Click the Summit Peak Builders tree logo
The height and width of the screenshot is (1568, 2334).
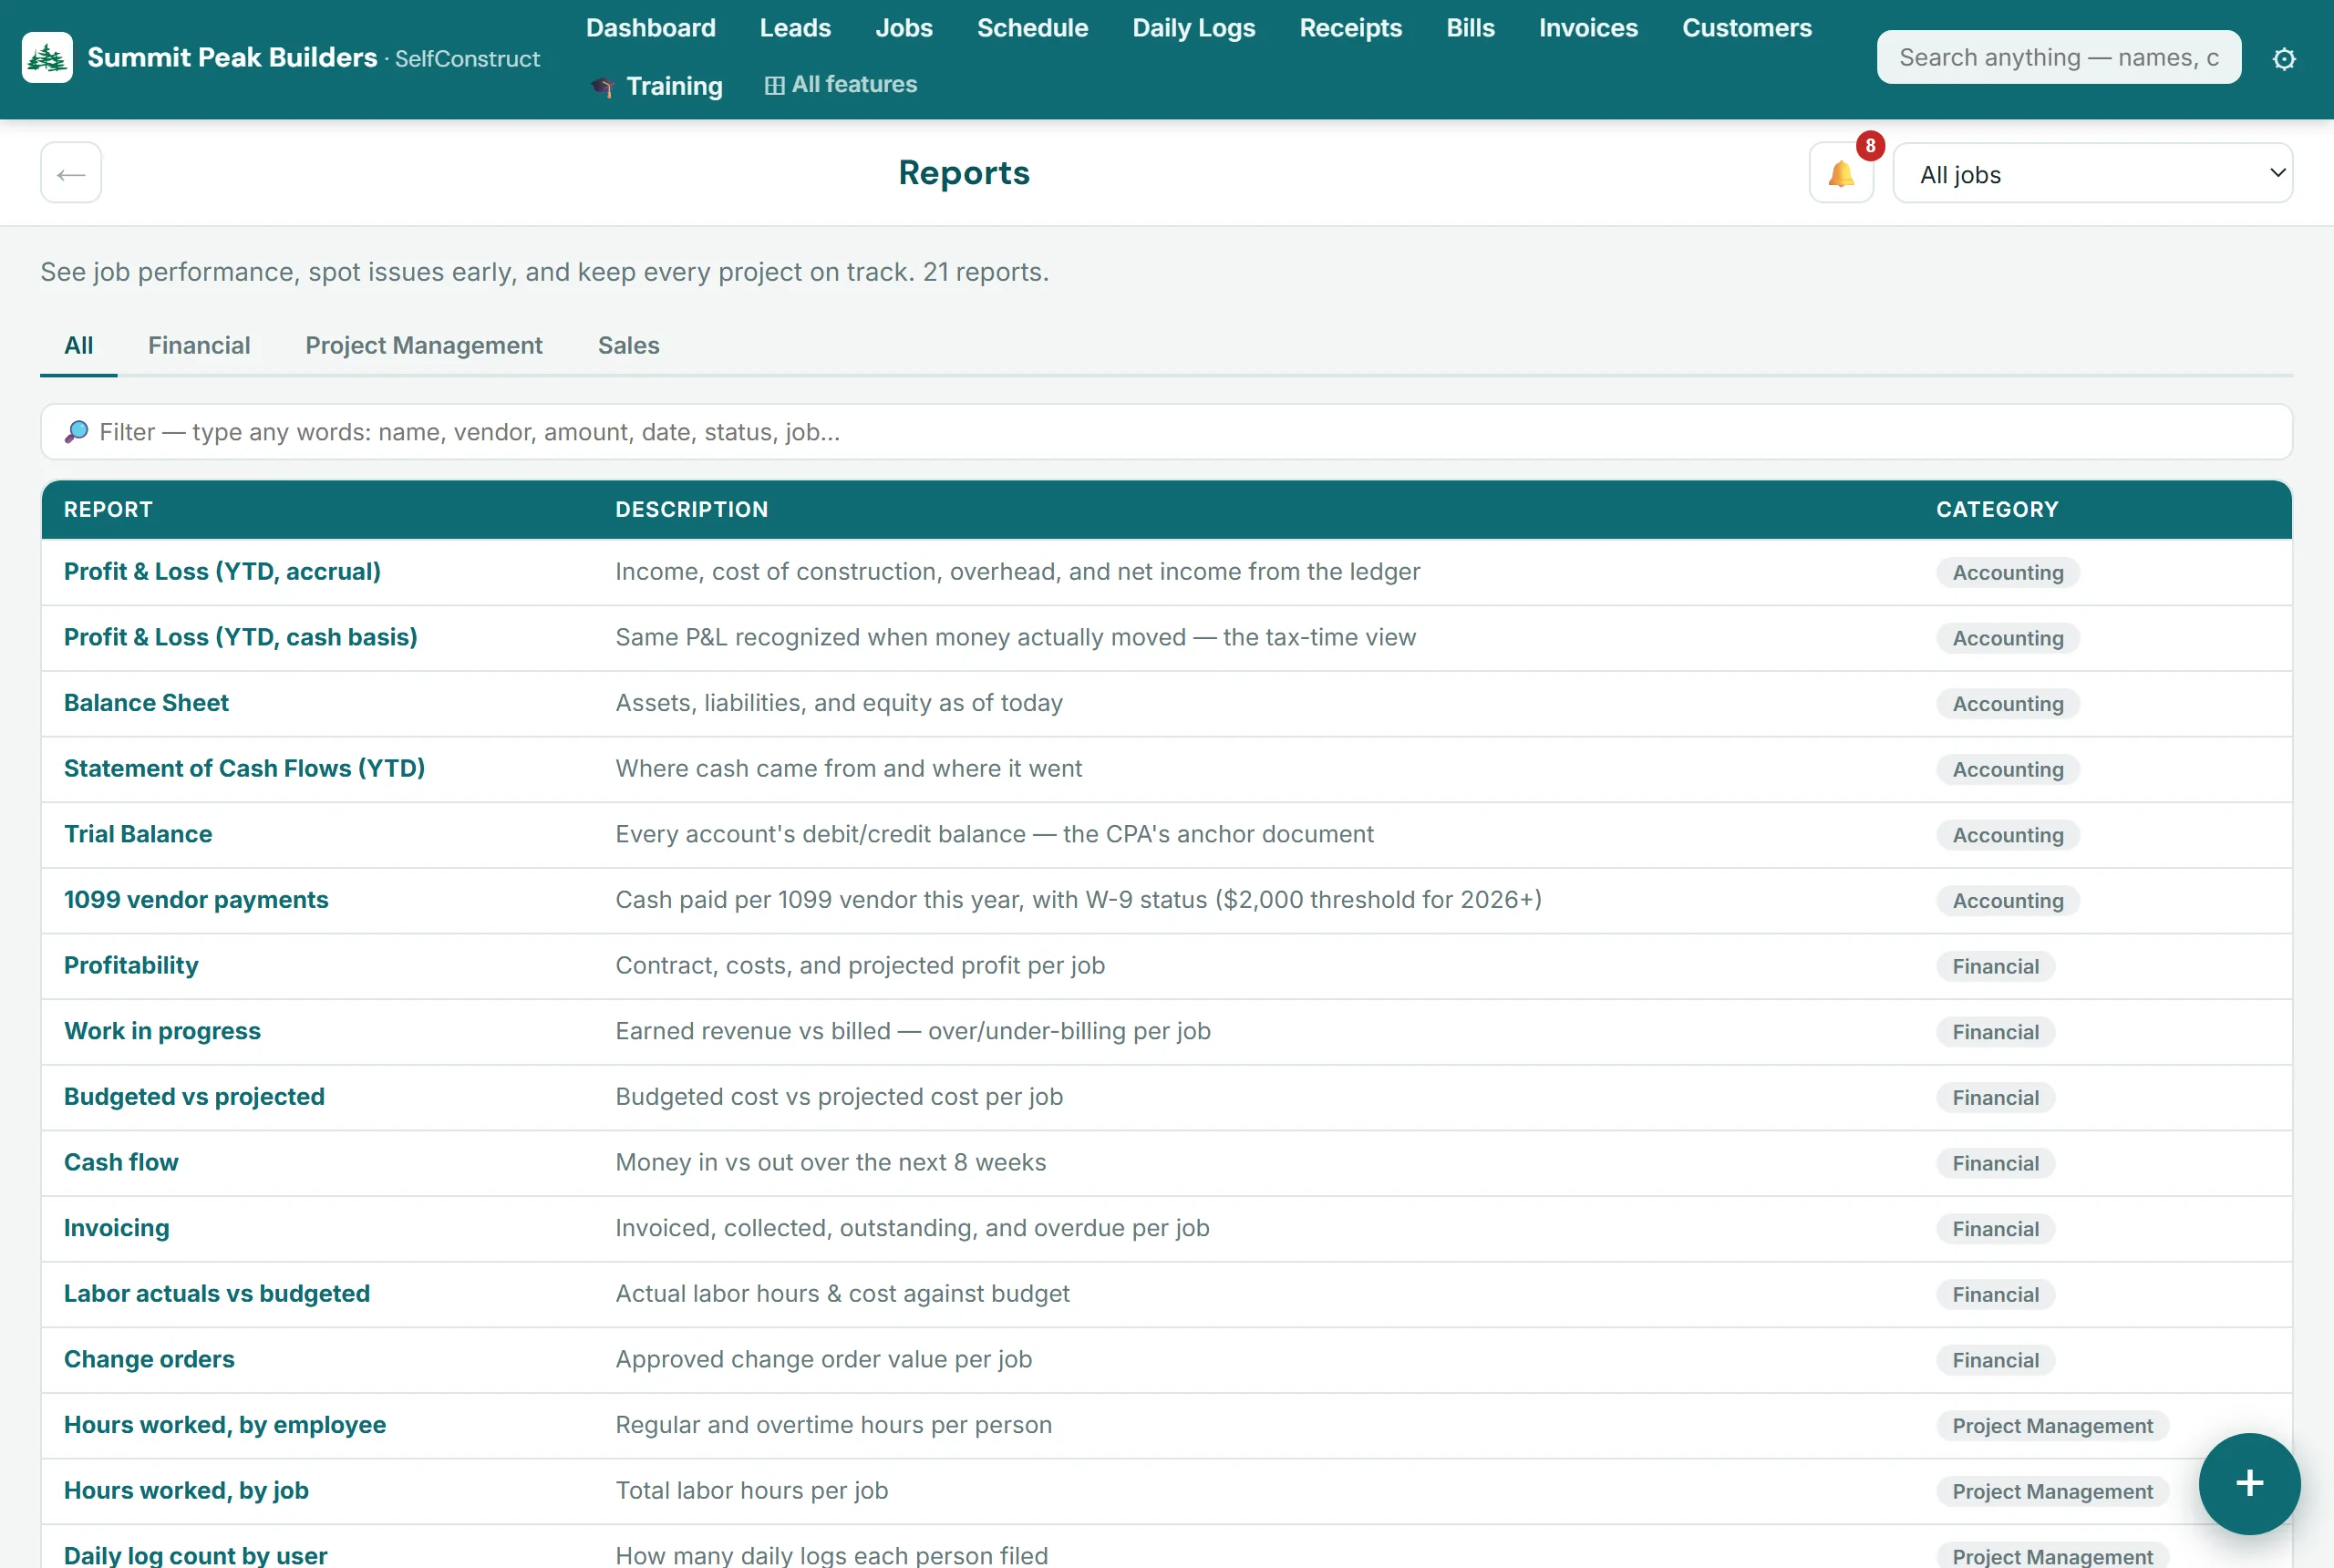[x=47, y=57]
